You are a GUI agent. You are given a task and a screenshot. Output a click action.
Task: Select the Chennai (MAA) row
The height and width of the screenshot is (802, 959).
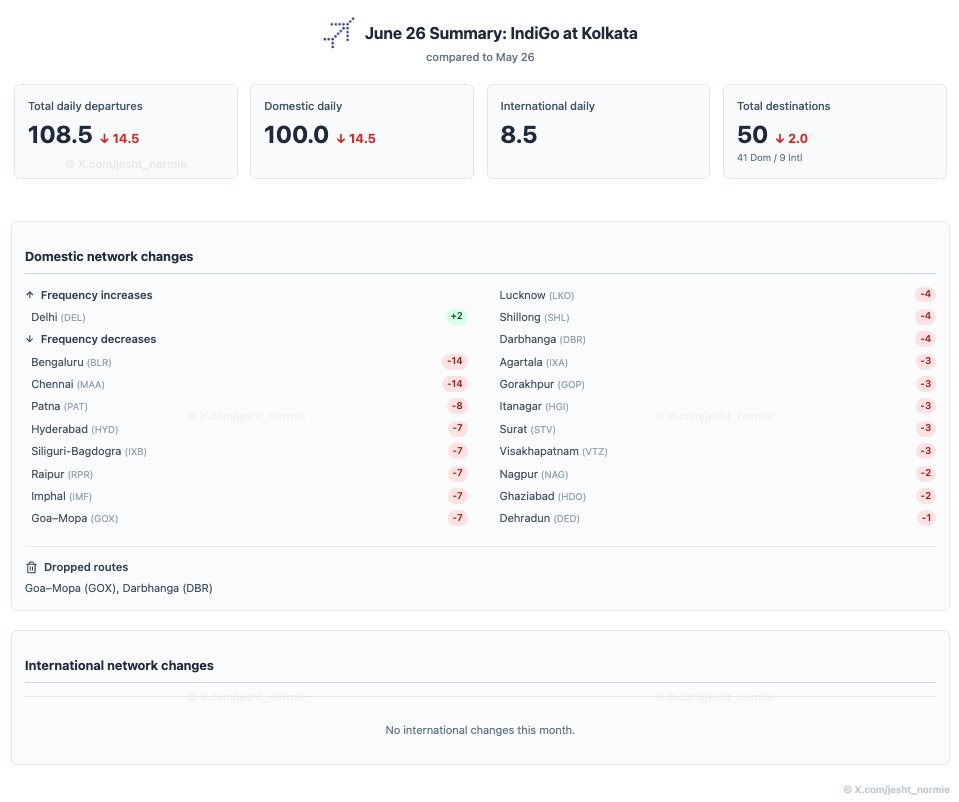[x=249, y=384]
